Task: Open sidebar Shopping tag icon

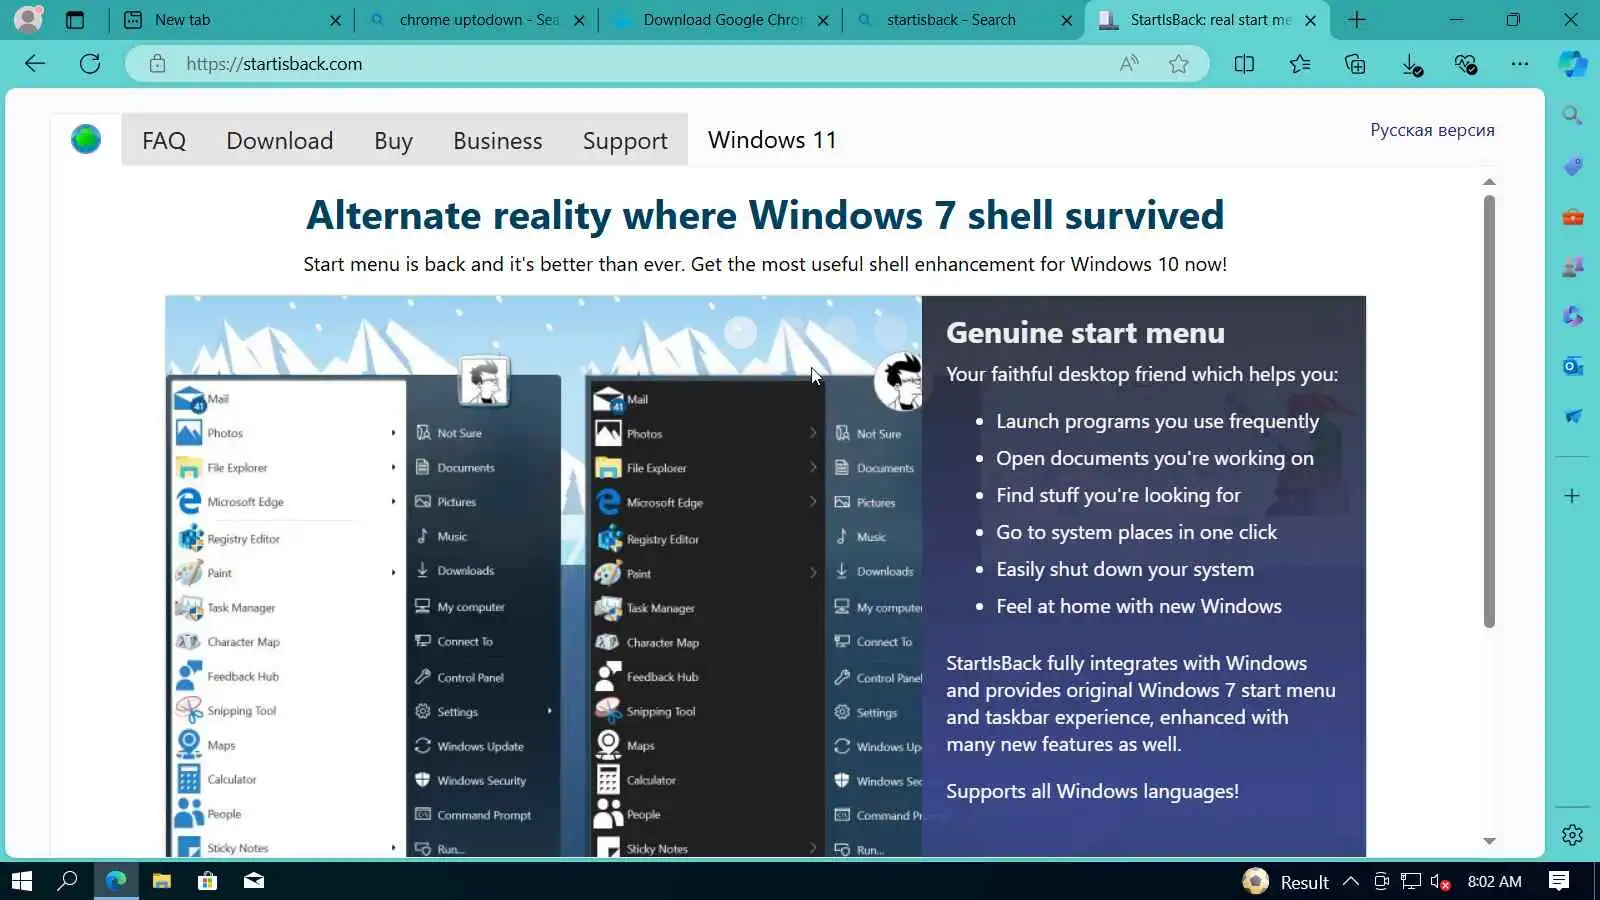Action: click(x=1572, y=165)
